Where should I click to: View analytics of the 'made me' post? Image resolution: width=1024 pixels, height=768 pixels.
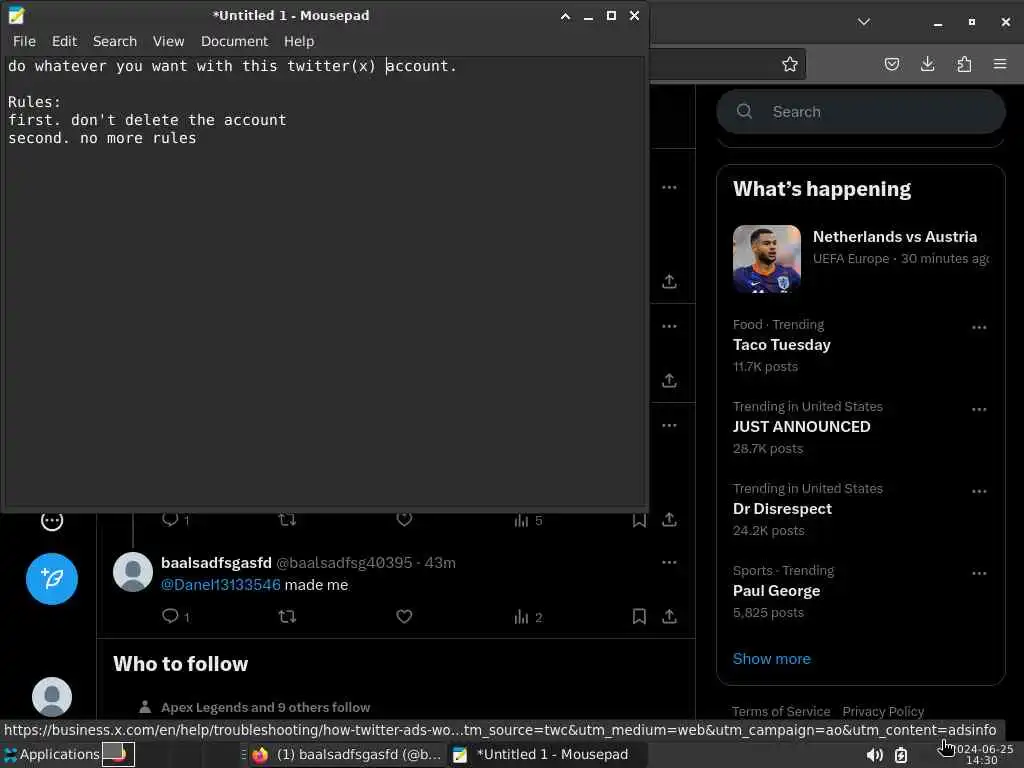pyautogui.click(x=528, y=617)
